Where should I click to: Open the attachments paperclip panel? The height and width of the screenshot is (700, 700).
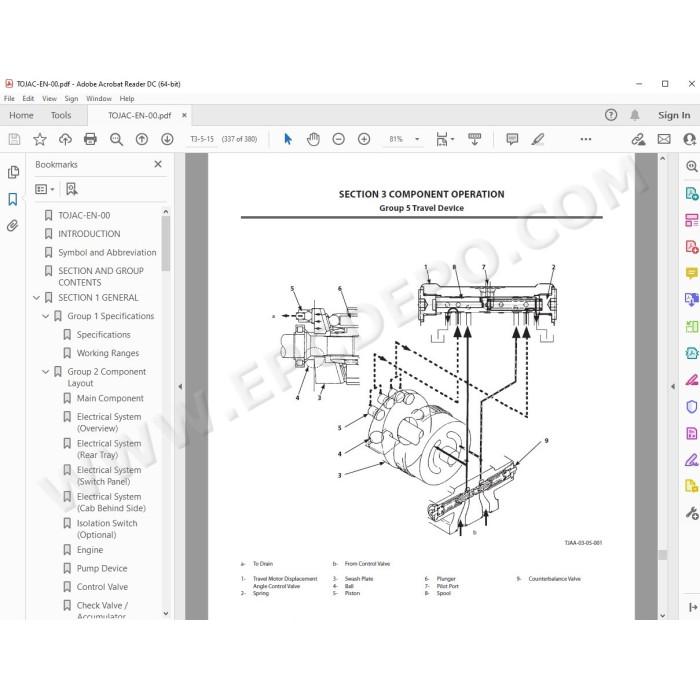(12, 225)
